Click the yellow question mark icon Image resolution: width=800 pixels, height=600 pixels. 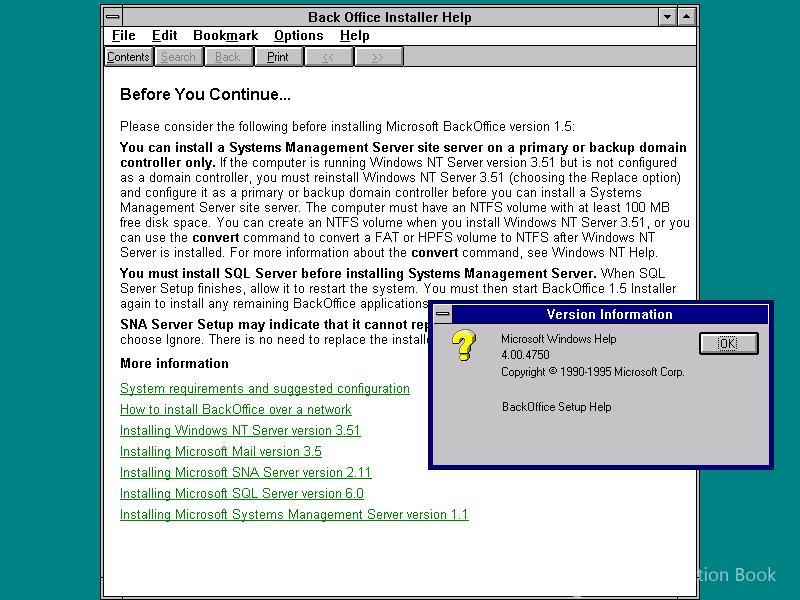[x=464, y=345]
